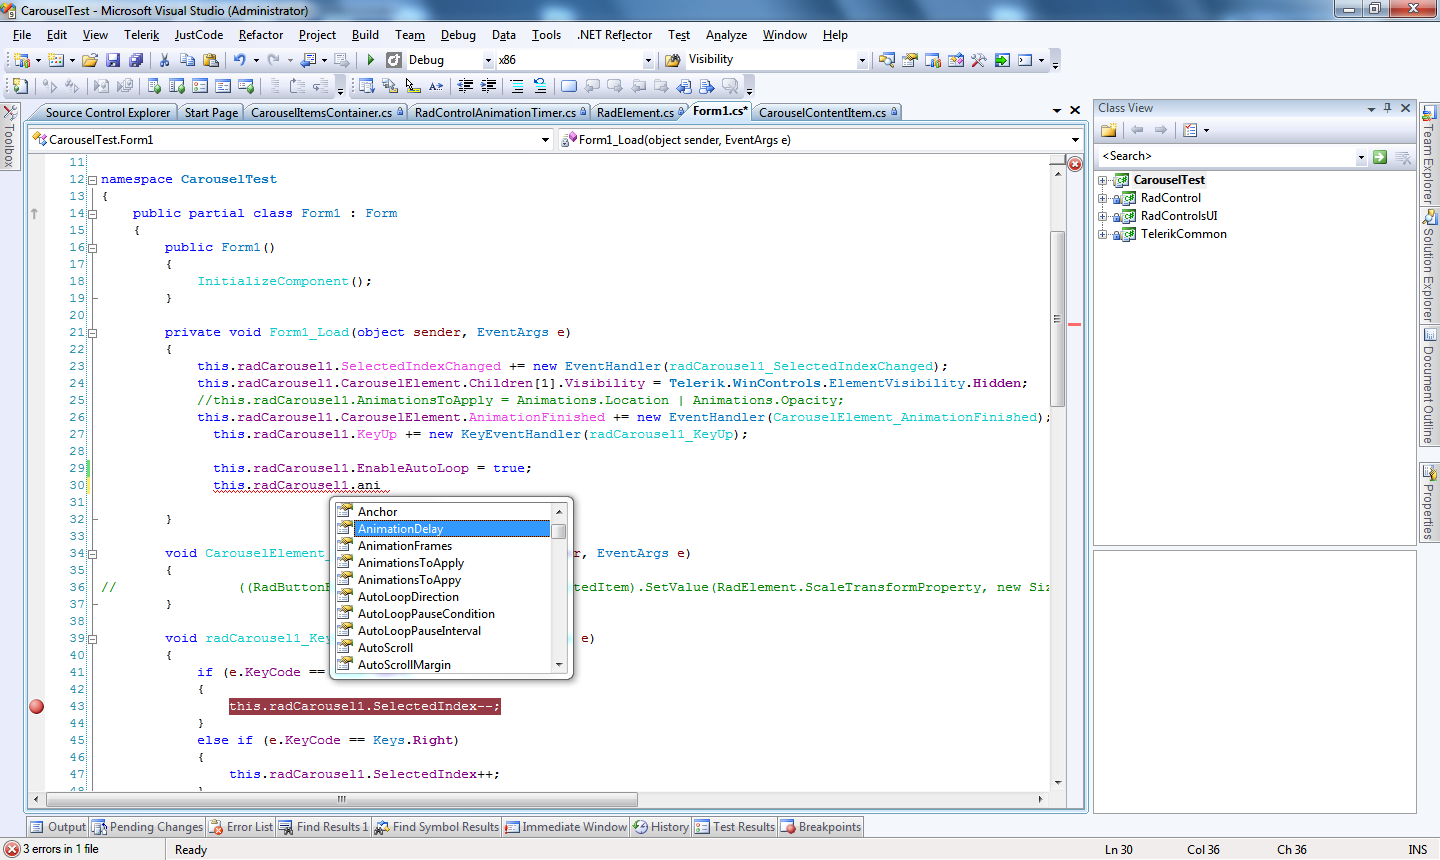Expand the RadControlsUI node in Class View

tap(1103, 217)
